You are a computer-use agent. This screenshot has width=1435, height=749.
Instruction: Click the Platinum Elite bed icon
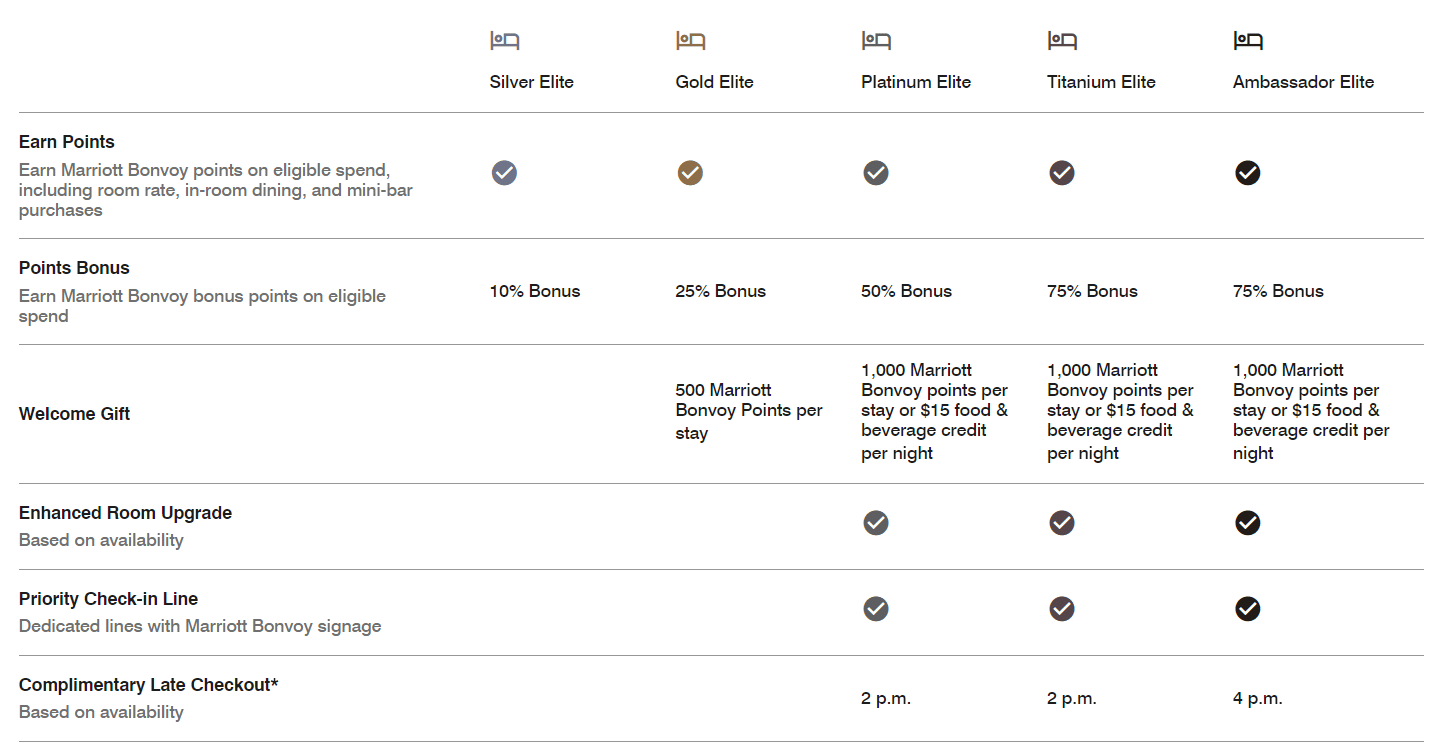(x=877, y=41)
